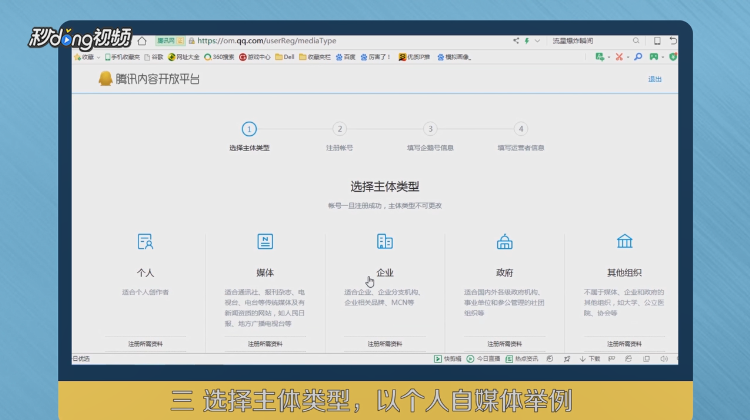Screen dimensions: 750x420
Task: Click step 2 注册帐号 circle
Action: click(x=340, y=129)
